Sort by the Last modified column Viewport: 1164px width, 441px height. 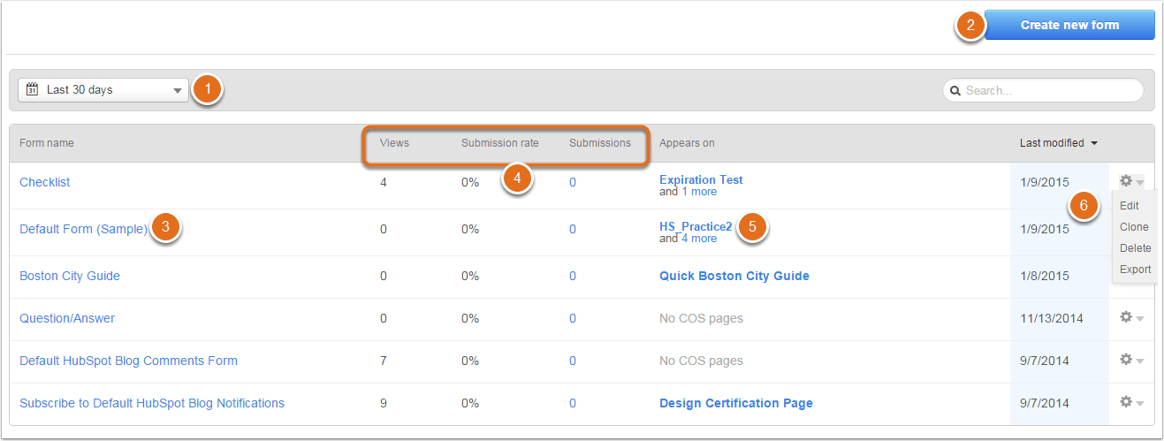pos(1059,143)
